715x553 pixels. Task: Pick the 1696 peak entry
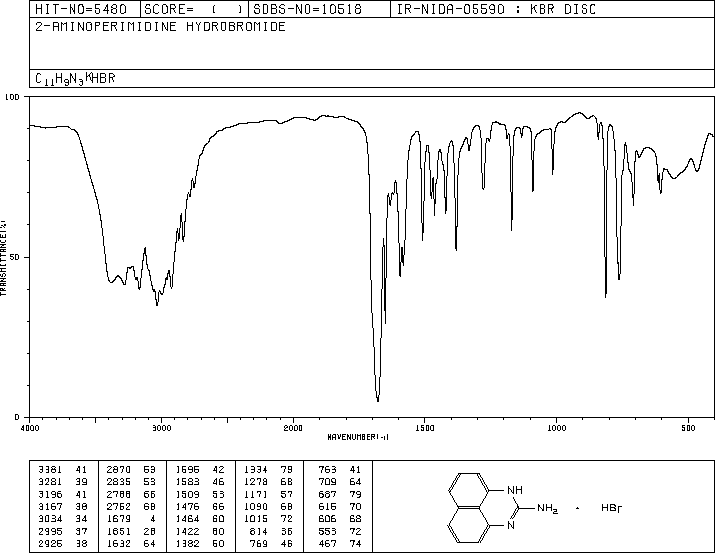200,469
